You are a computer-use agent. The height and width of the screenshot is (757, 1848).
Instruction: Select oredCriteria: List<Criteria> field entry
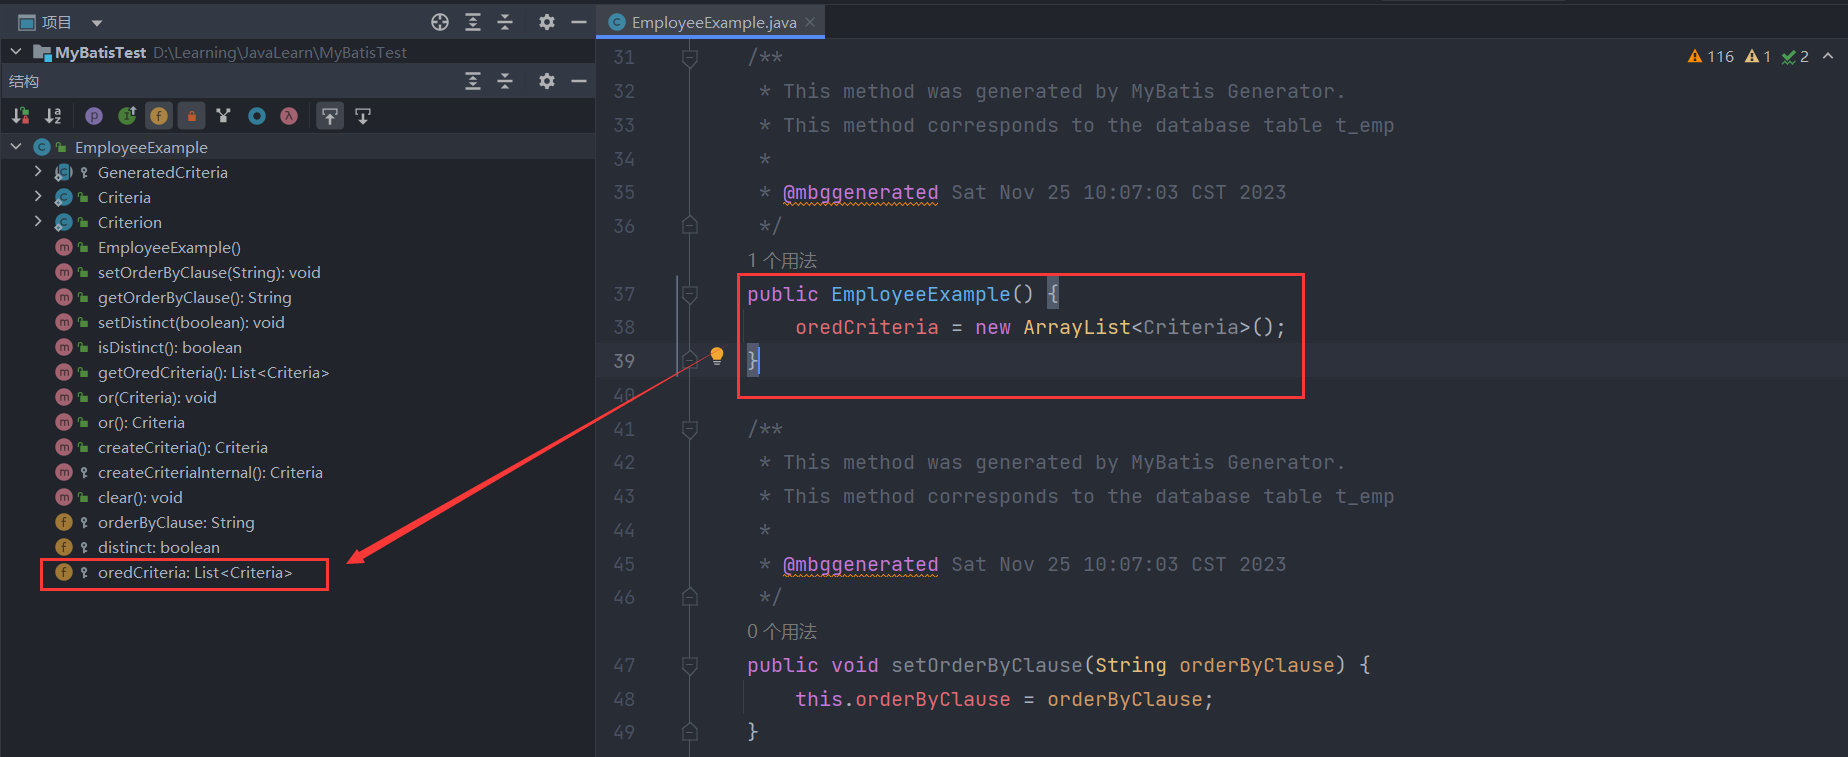click(x=298, y=572)
